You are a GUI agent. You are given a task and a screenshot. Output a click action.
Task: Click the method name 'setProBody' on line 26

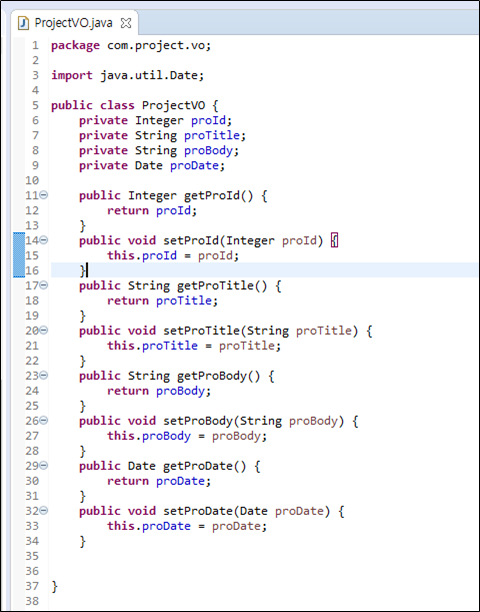198,421
